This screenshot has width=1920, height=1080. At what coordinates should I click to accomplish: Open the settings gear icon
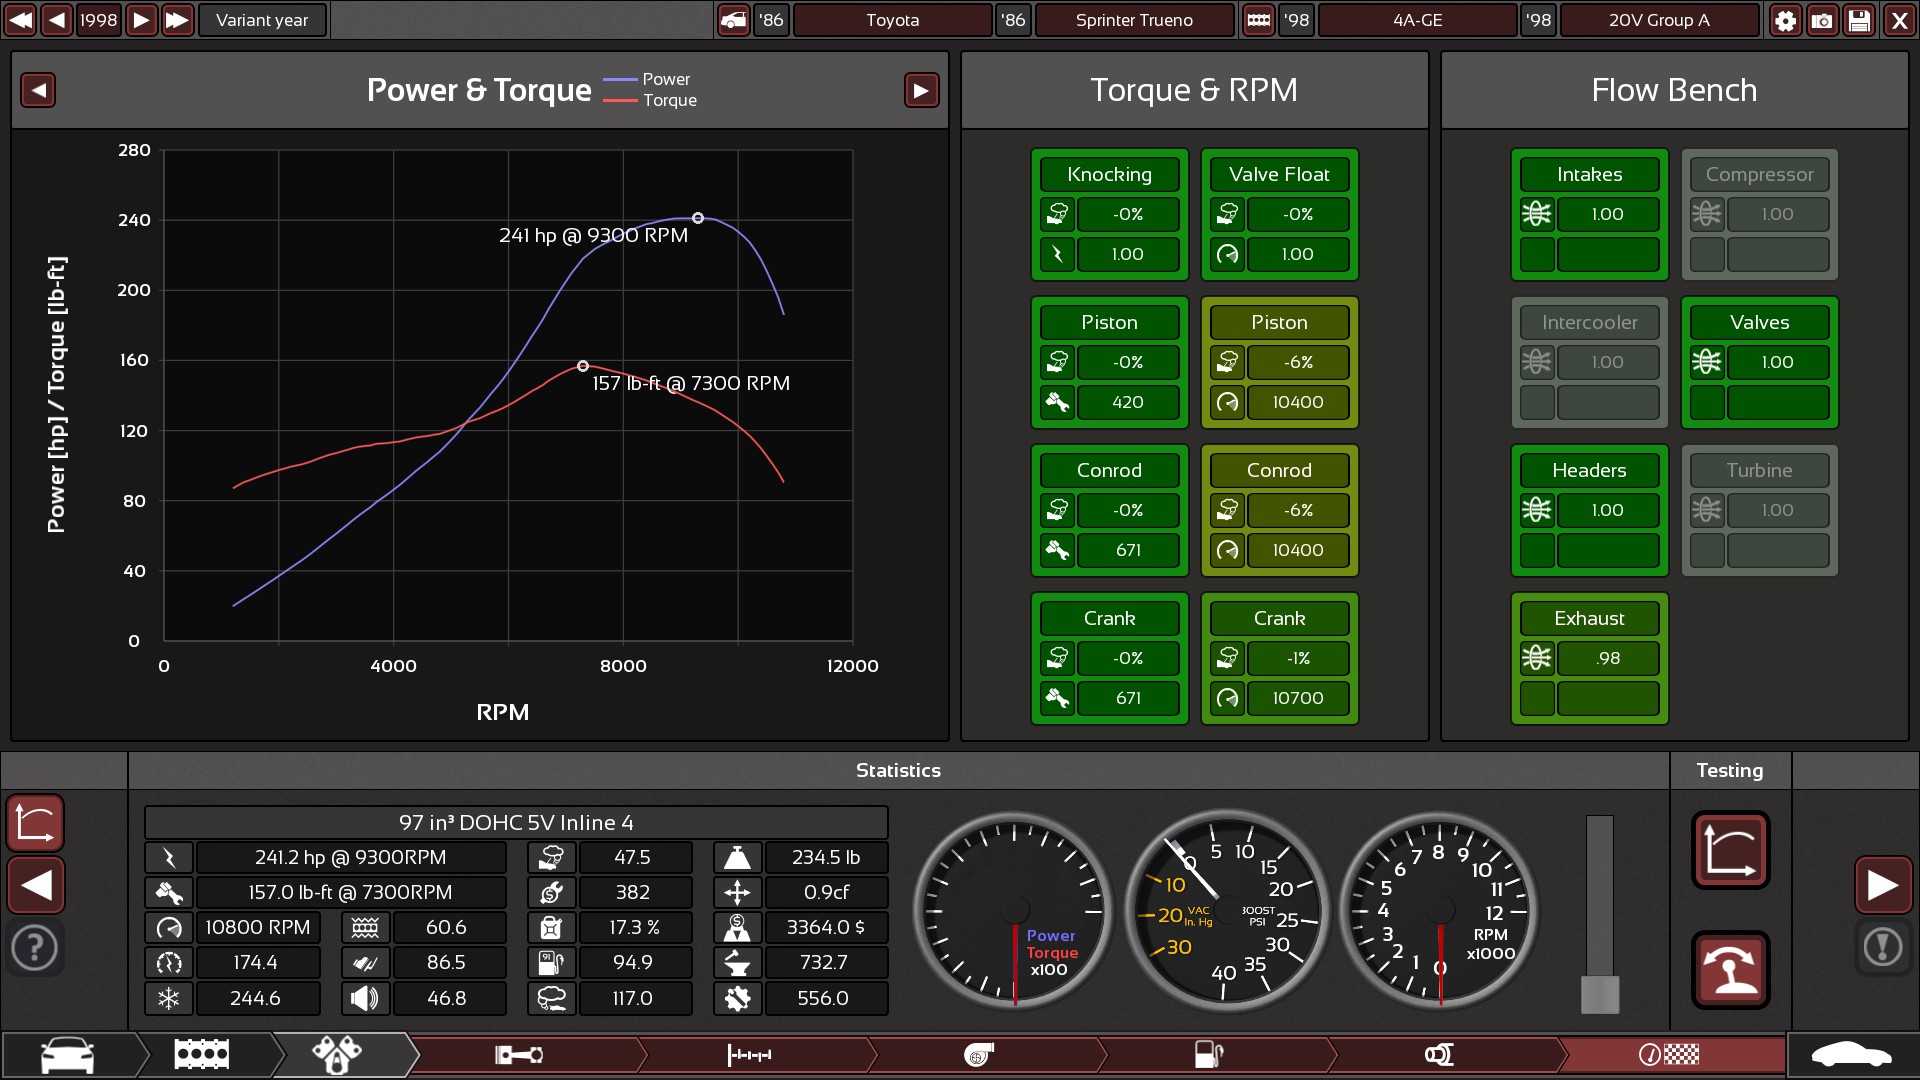1785,20
